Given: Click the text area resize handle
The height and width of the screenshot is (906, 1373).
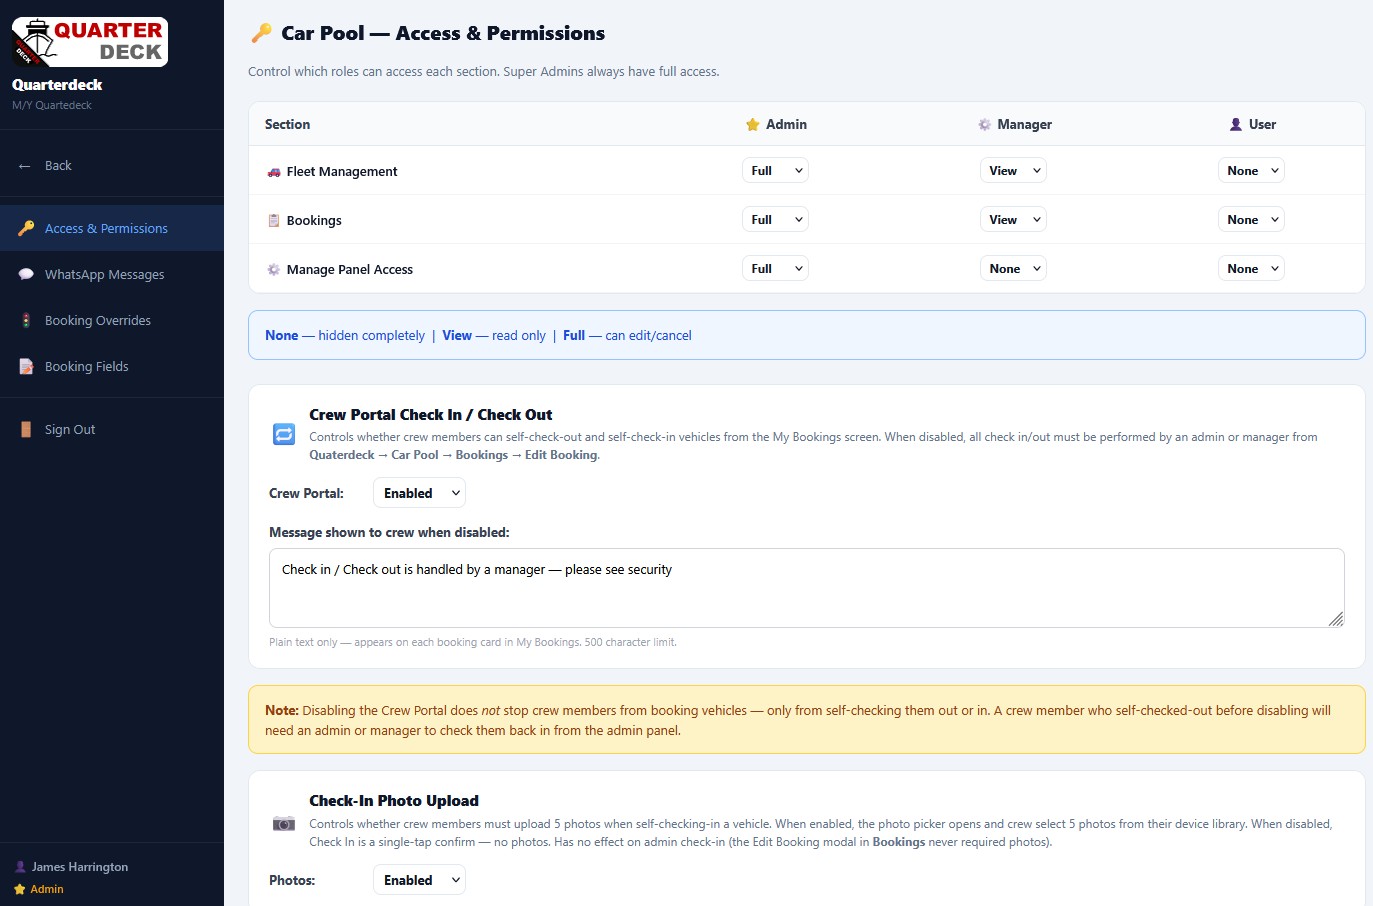Looking at the screenshot, I should click(x=1336, y=619).
